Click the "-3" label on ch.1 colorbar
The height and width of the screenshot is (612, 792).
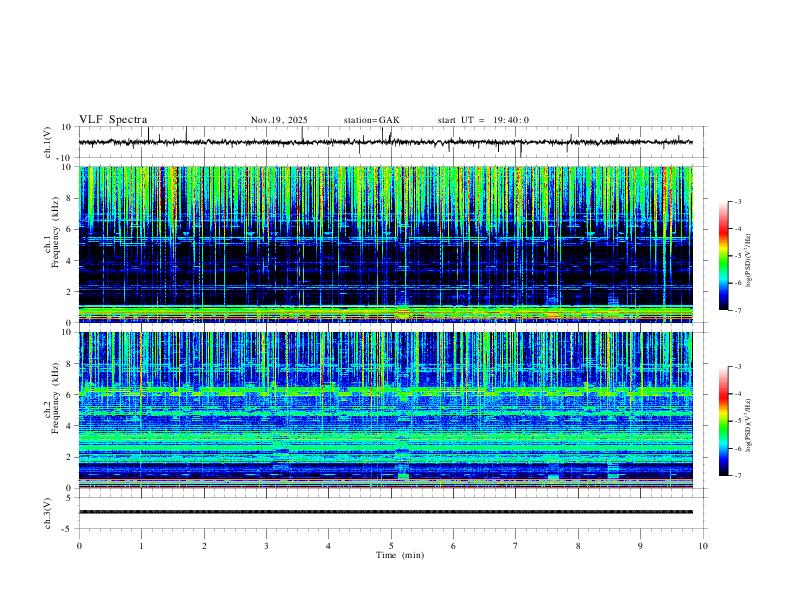[738, 201]
